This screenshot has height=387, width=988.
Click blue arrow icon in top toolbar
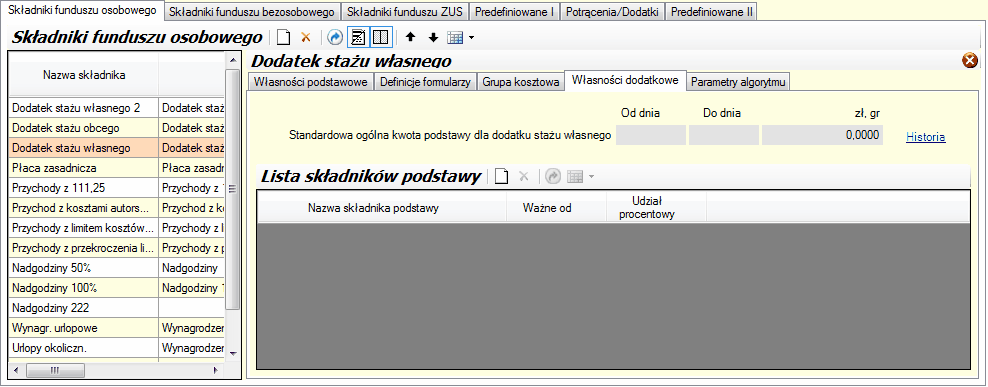pyautogui.click(x=336, y=38)
